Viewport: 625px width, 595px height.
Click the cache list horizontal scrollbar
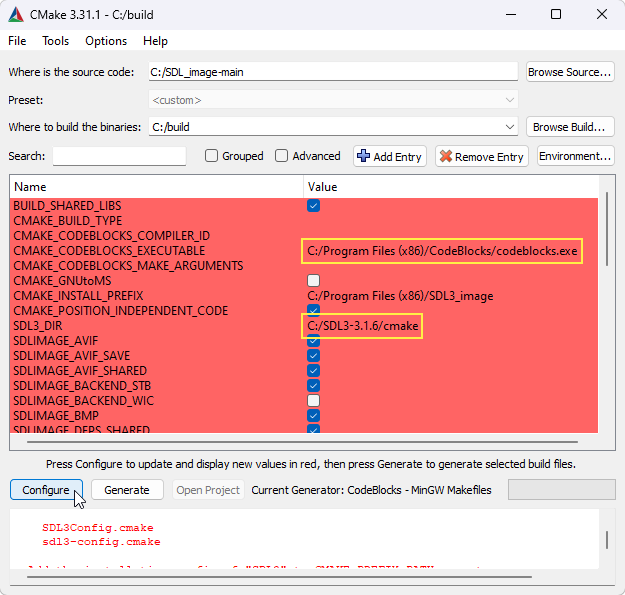point(302,442)
